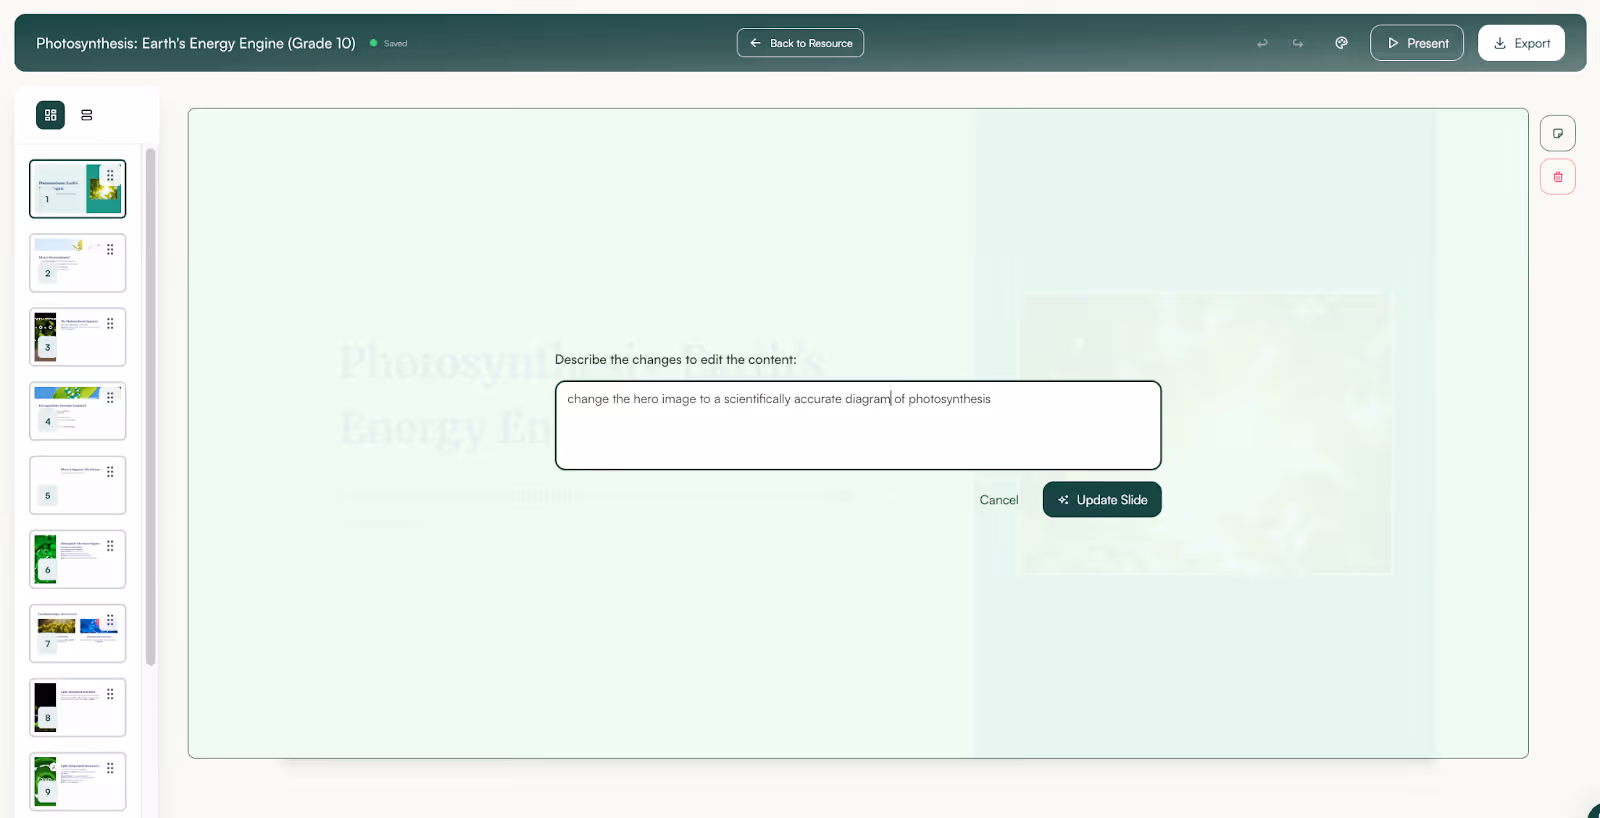The width and height of the screenshot is (1600, 818).
Task: Switch to grid thumbnail view
Action: [x=50, y=115]
